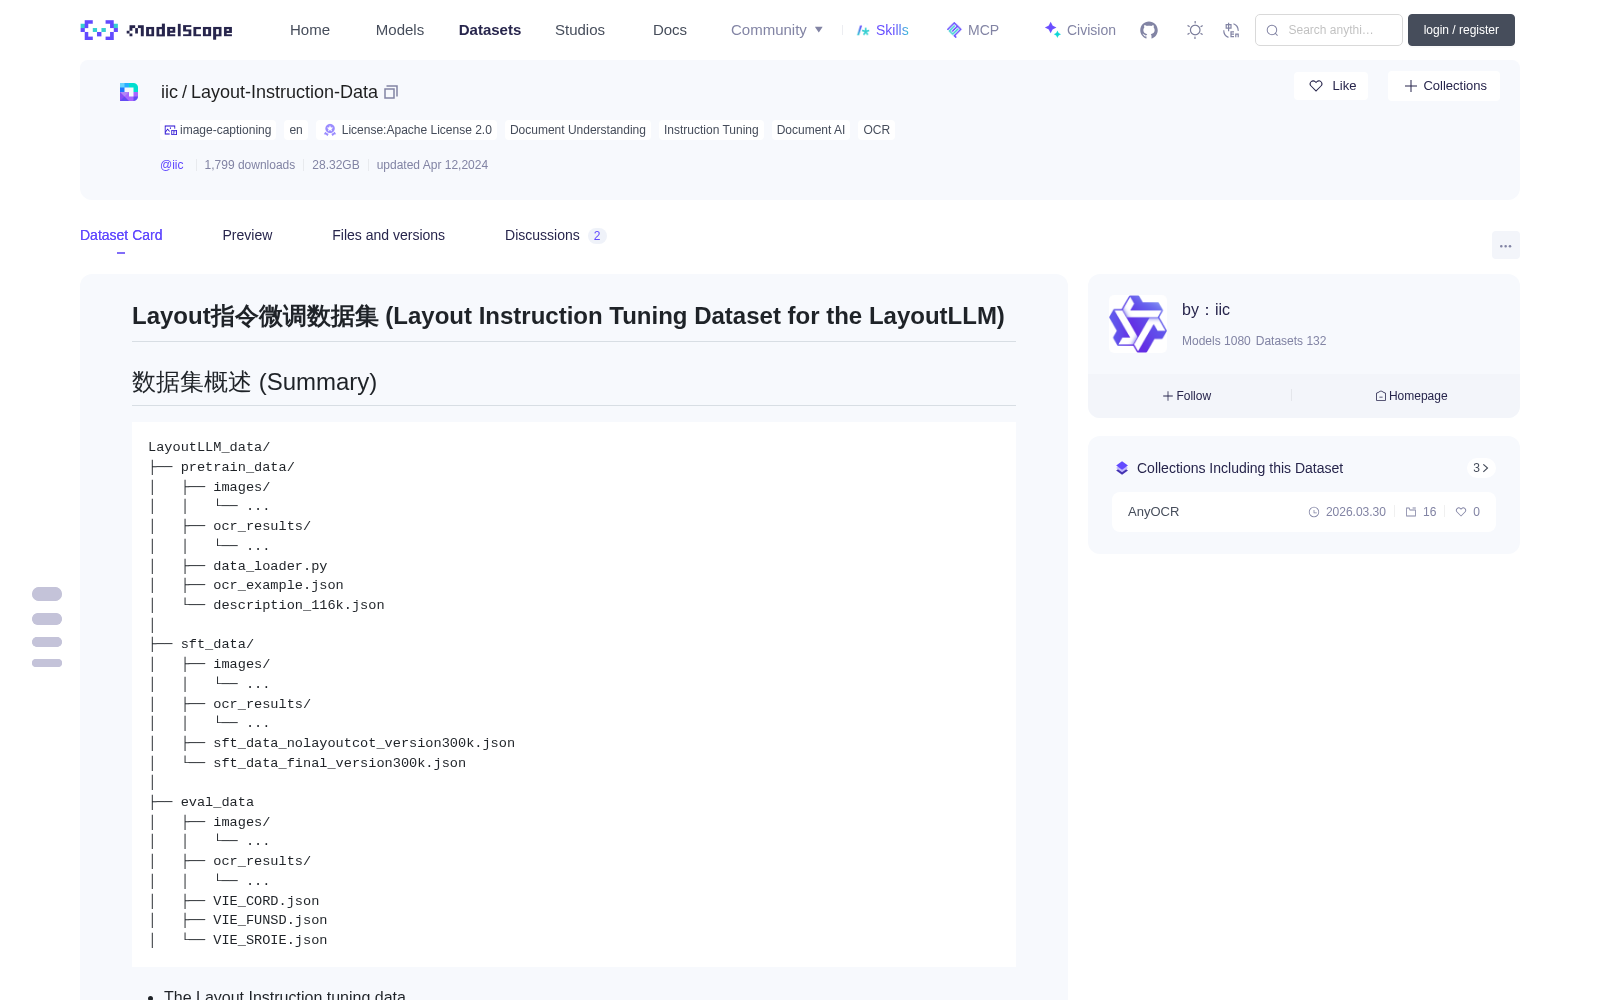Click 'VIE_CORD.json' in the tree
This screenshot has height=1000, width=1600.
point(266,901)
